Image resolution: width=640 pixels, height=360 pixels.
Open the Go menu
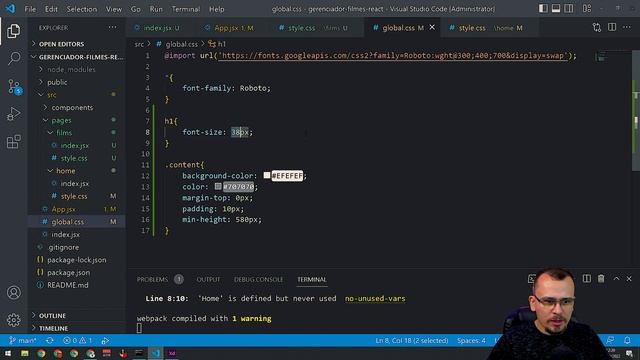(136, 9)
